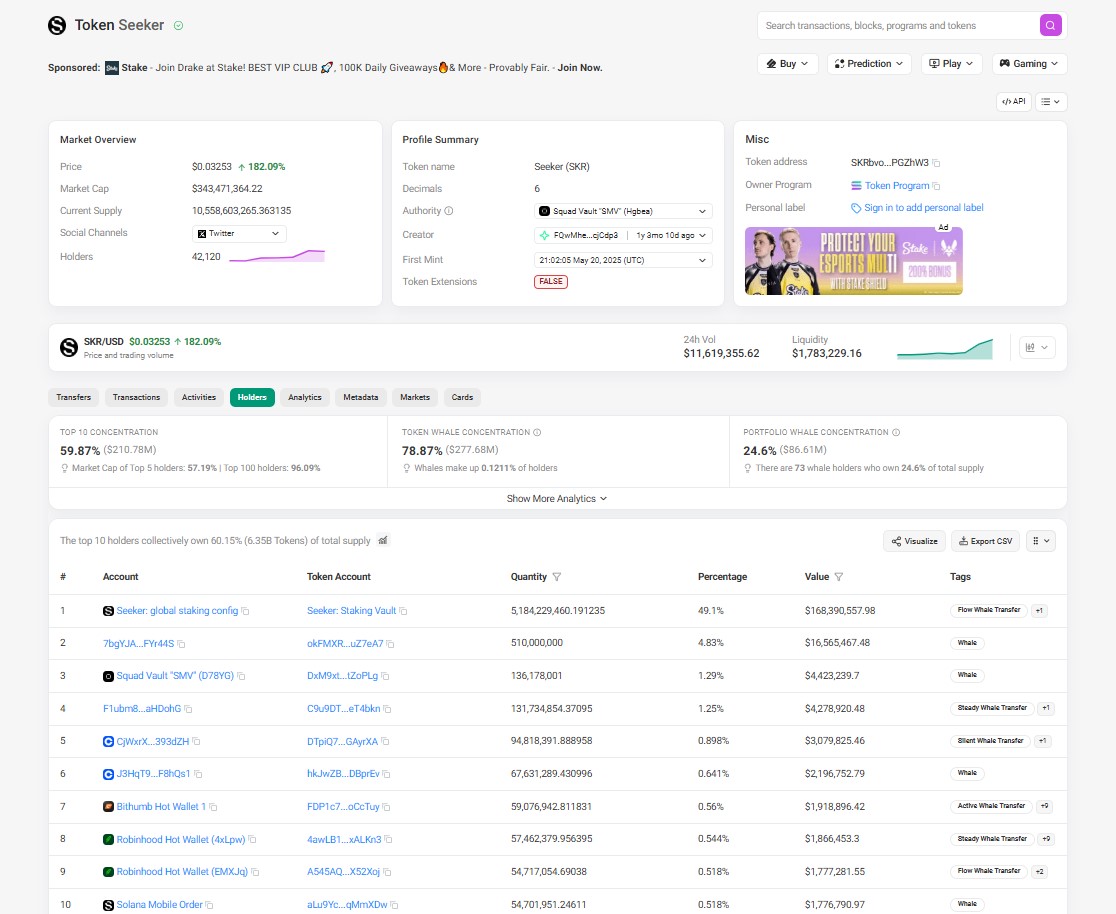Expand the First Mint date dropdown
Viewport: 1116px width, 914px height.
[x=623, y=261]
